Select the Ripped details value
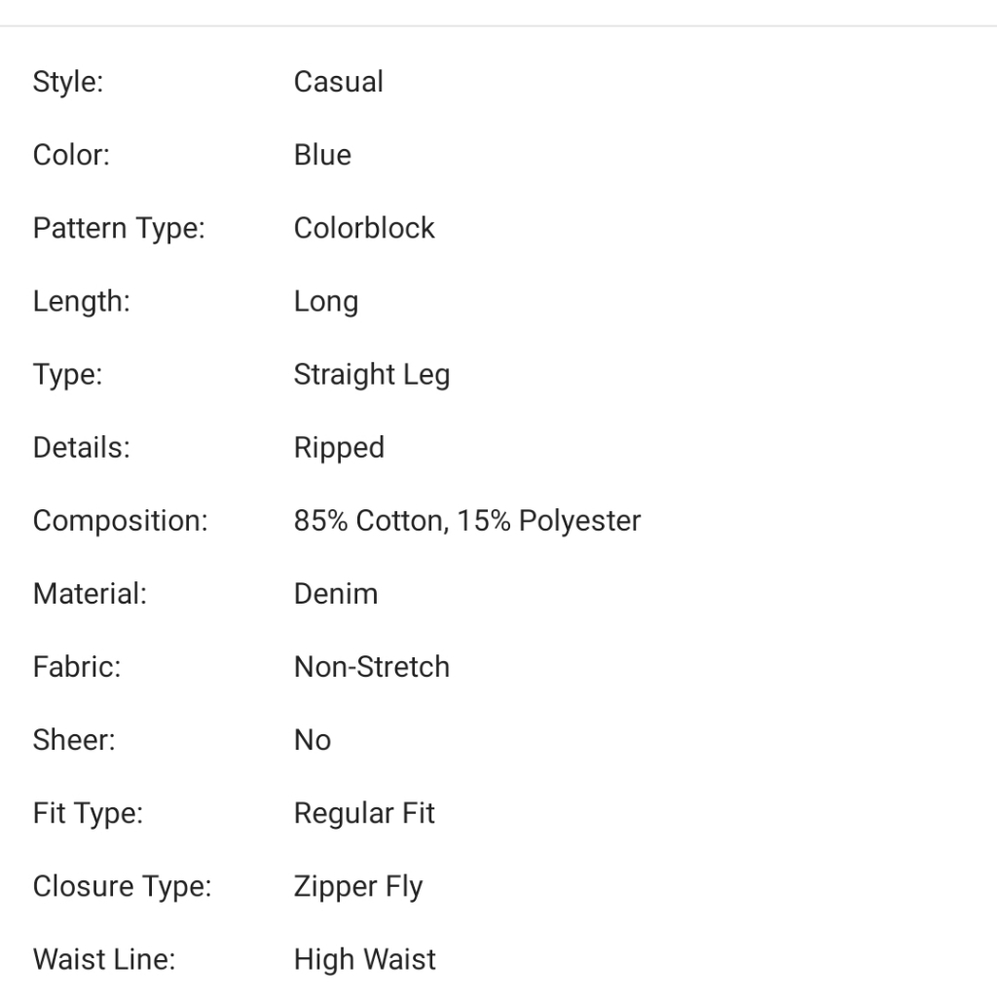The width and height of the screenshot is (997, 1000). (339, 448)
